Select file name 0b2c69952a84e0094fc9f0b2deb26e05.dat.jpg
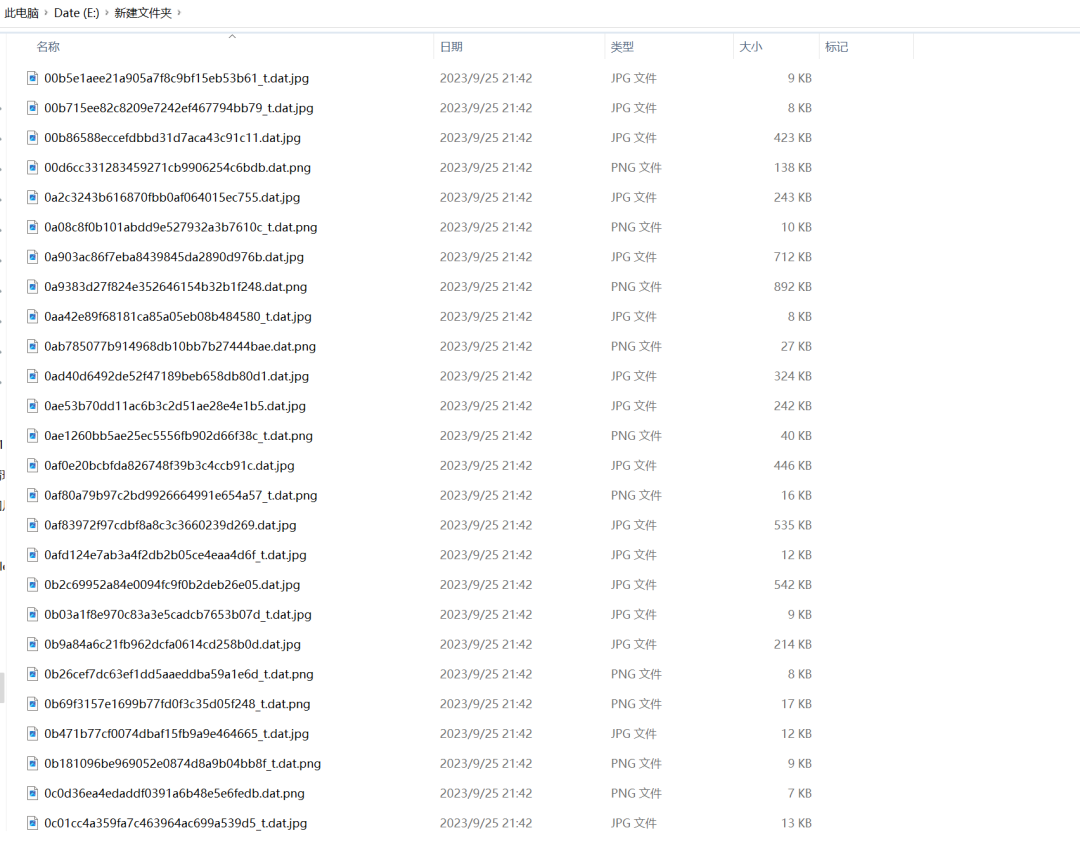The height and width of the screenshot is (847, 1080). click(172, 585)
